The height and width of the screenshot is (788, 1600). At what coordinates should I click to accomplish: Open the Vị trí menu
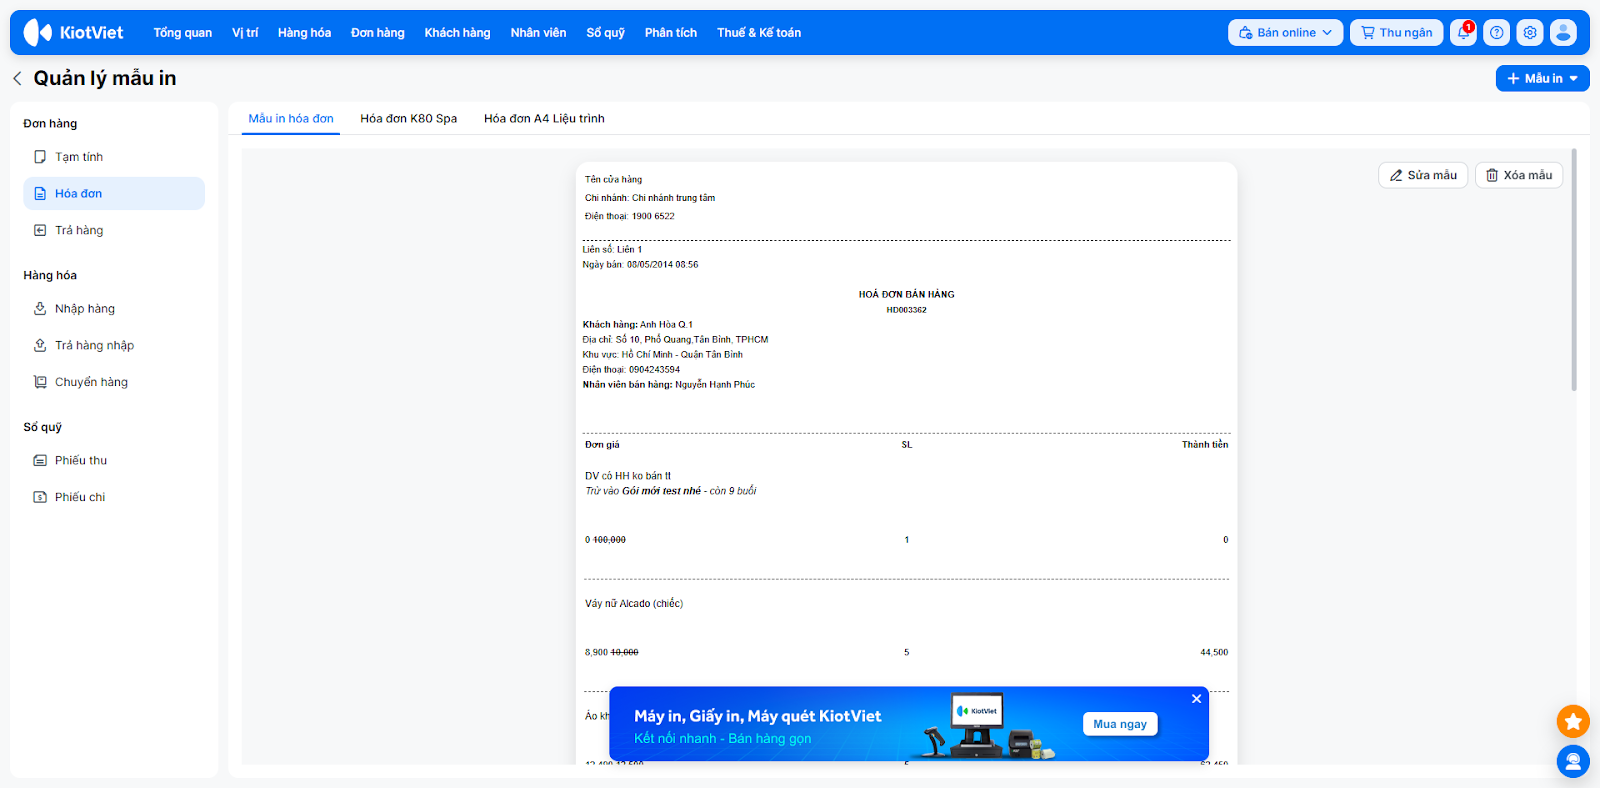tap(245, 33)
